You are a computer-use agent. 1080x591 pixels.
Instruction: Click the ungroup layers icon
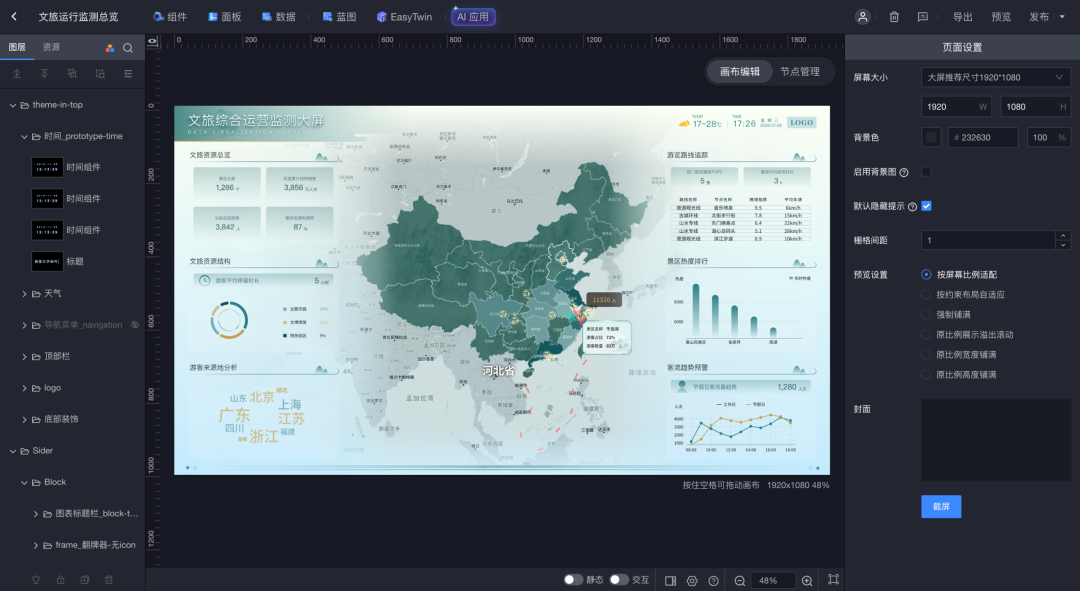pyautogui.click(x=100, y=74)
